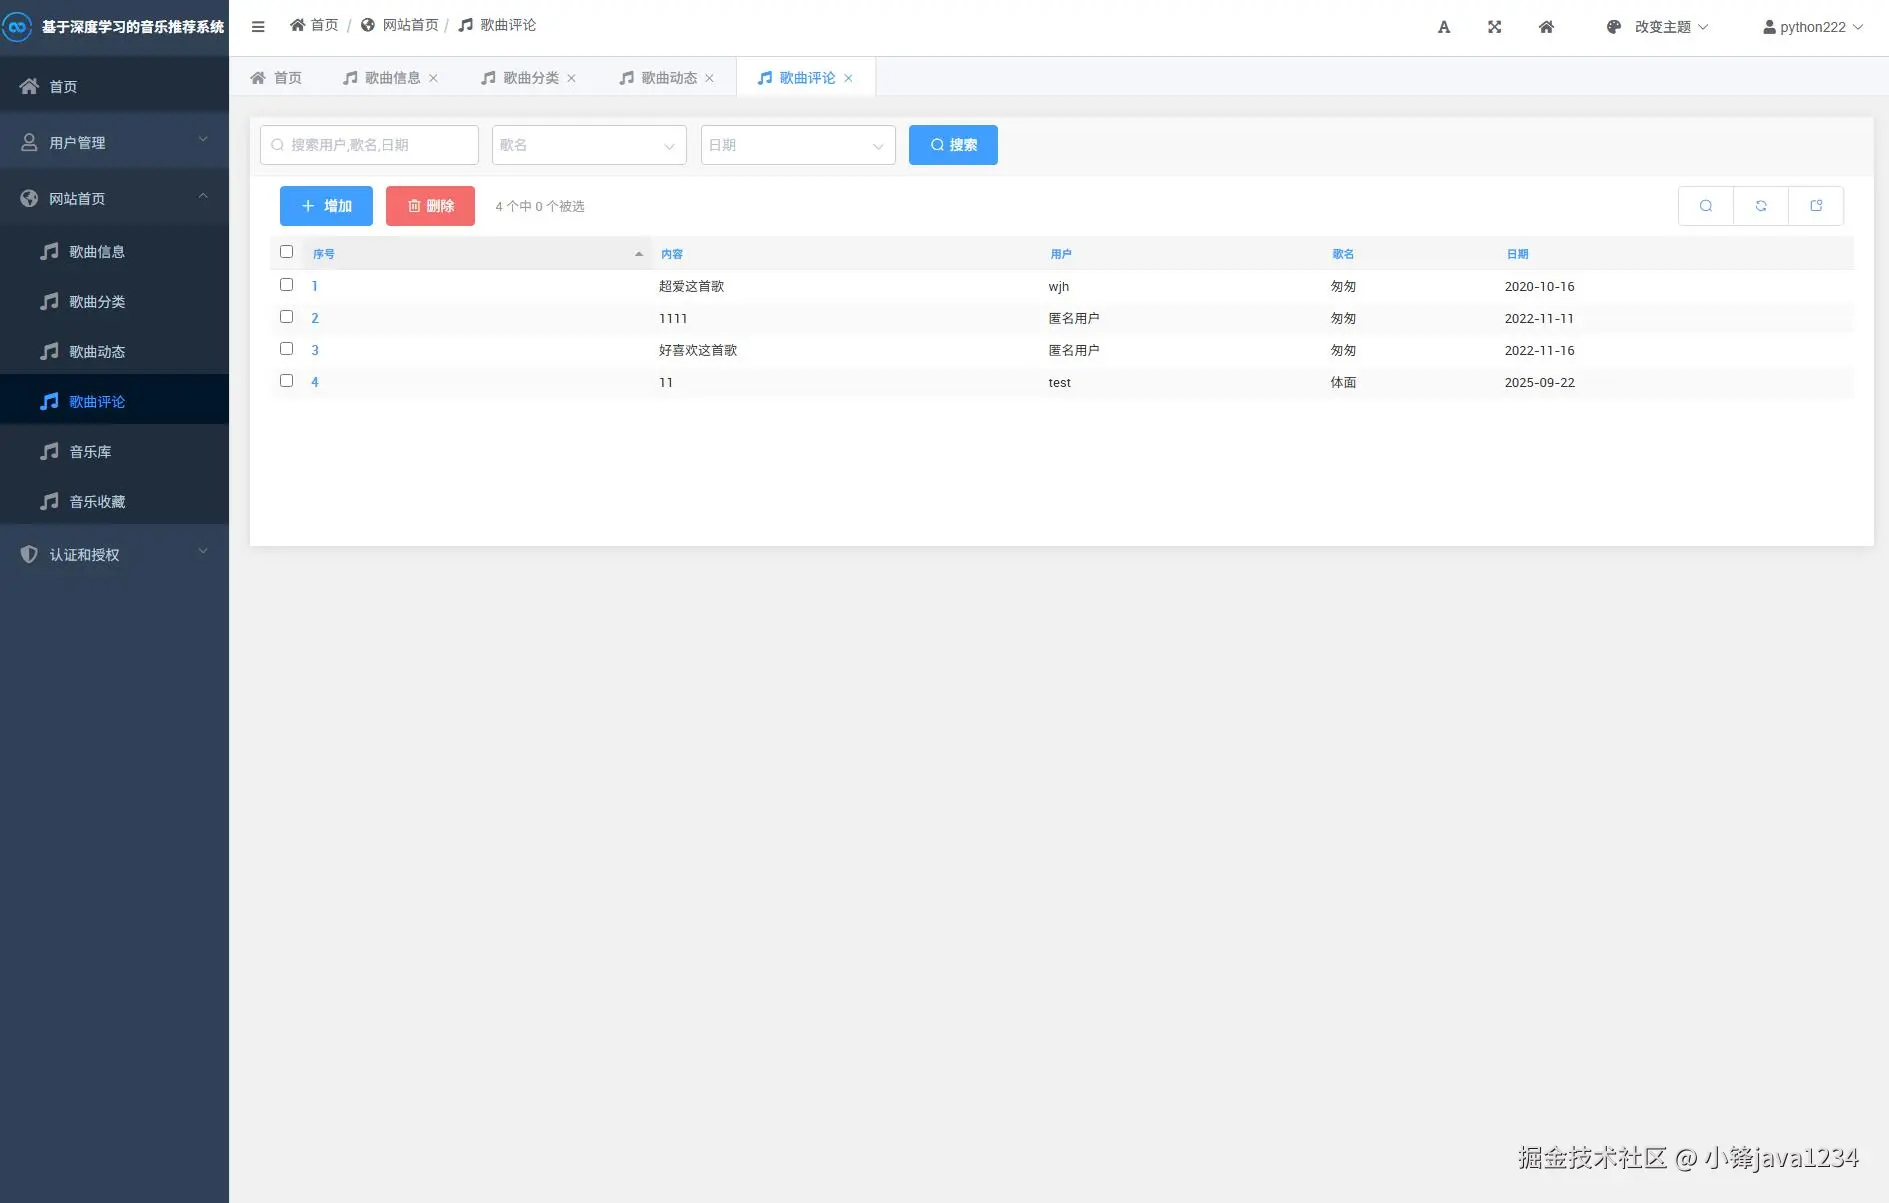Viewport: 1889px width, 1203px height.
Task: Enter fullscreen mode with the expand icon
Action: point(1495,27)
